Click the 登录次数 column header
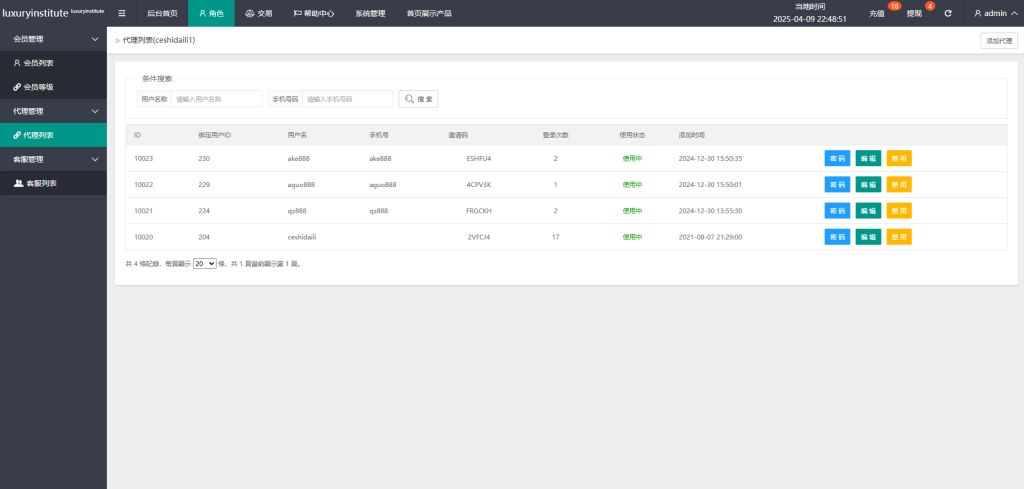This screenshot has height=489, width=1024. click(556, 135)
